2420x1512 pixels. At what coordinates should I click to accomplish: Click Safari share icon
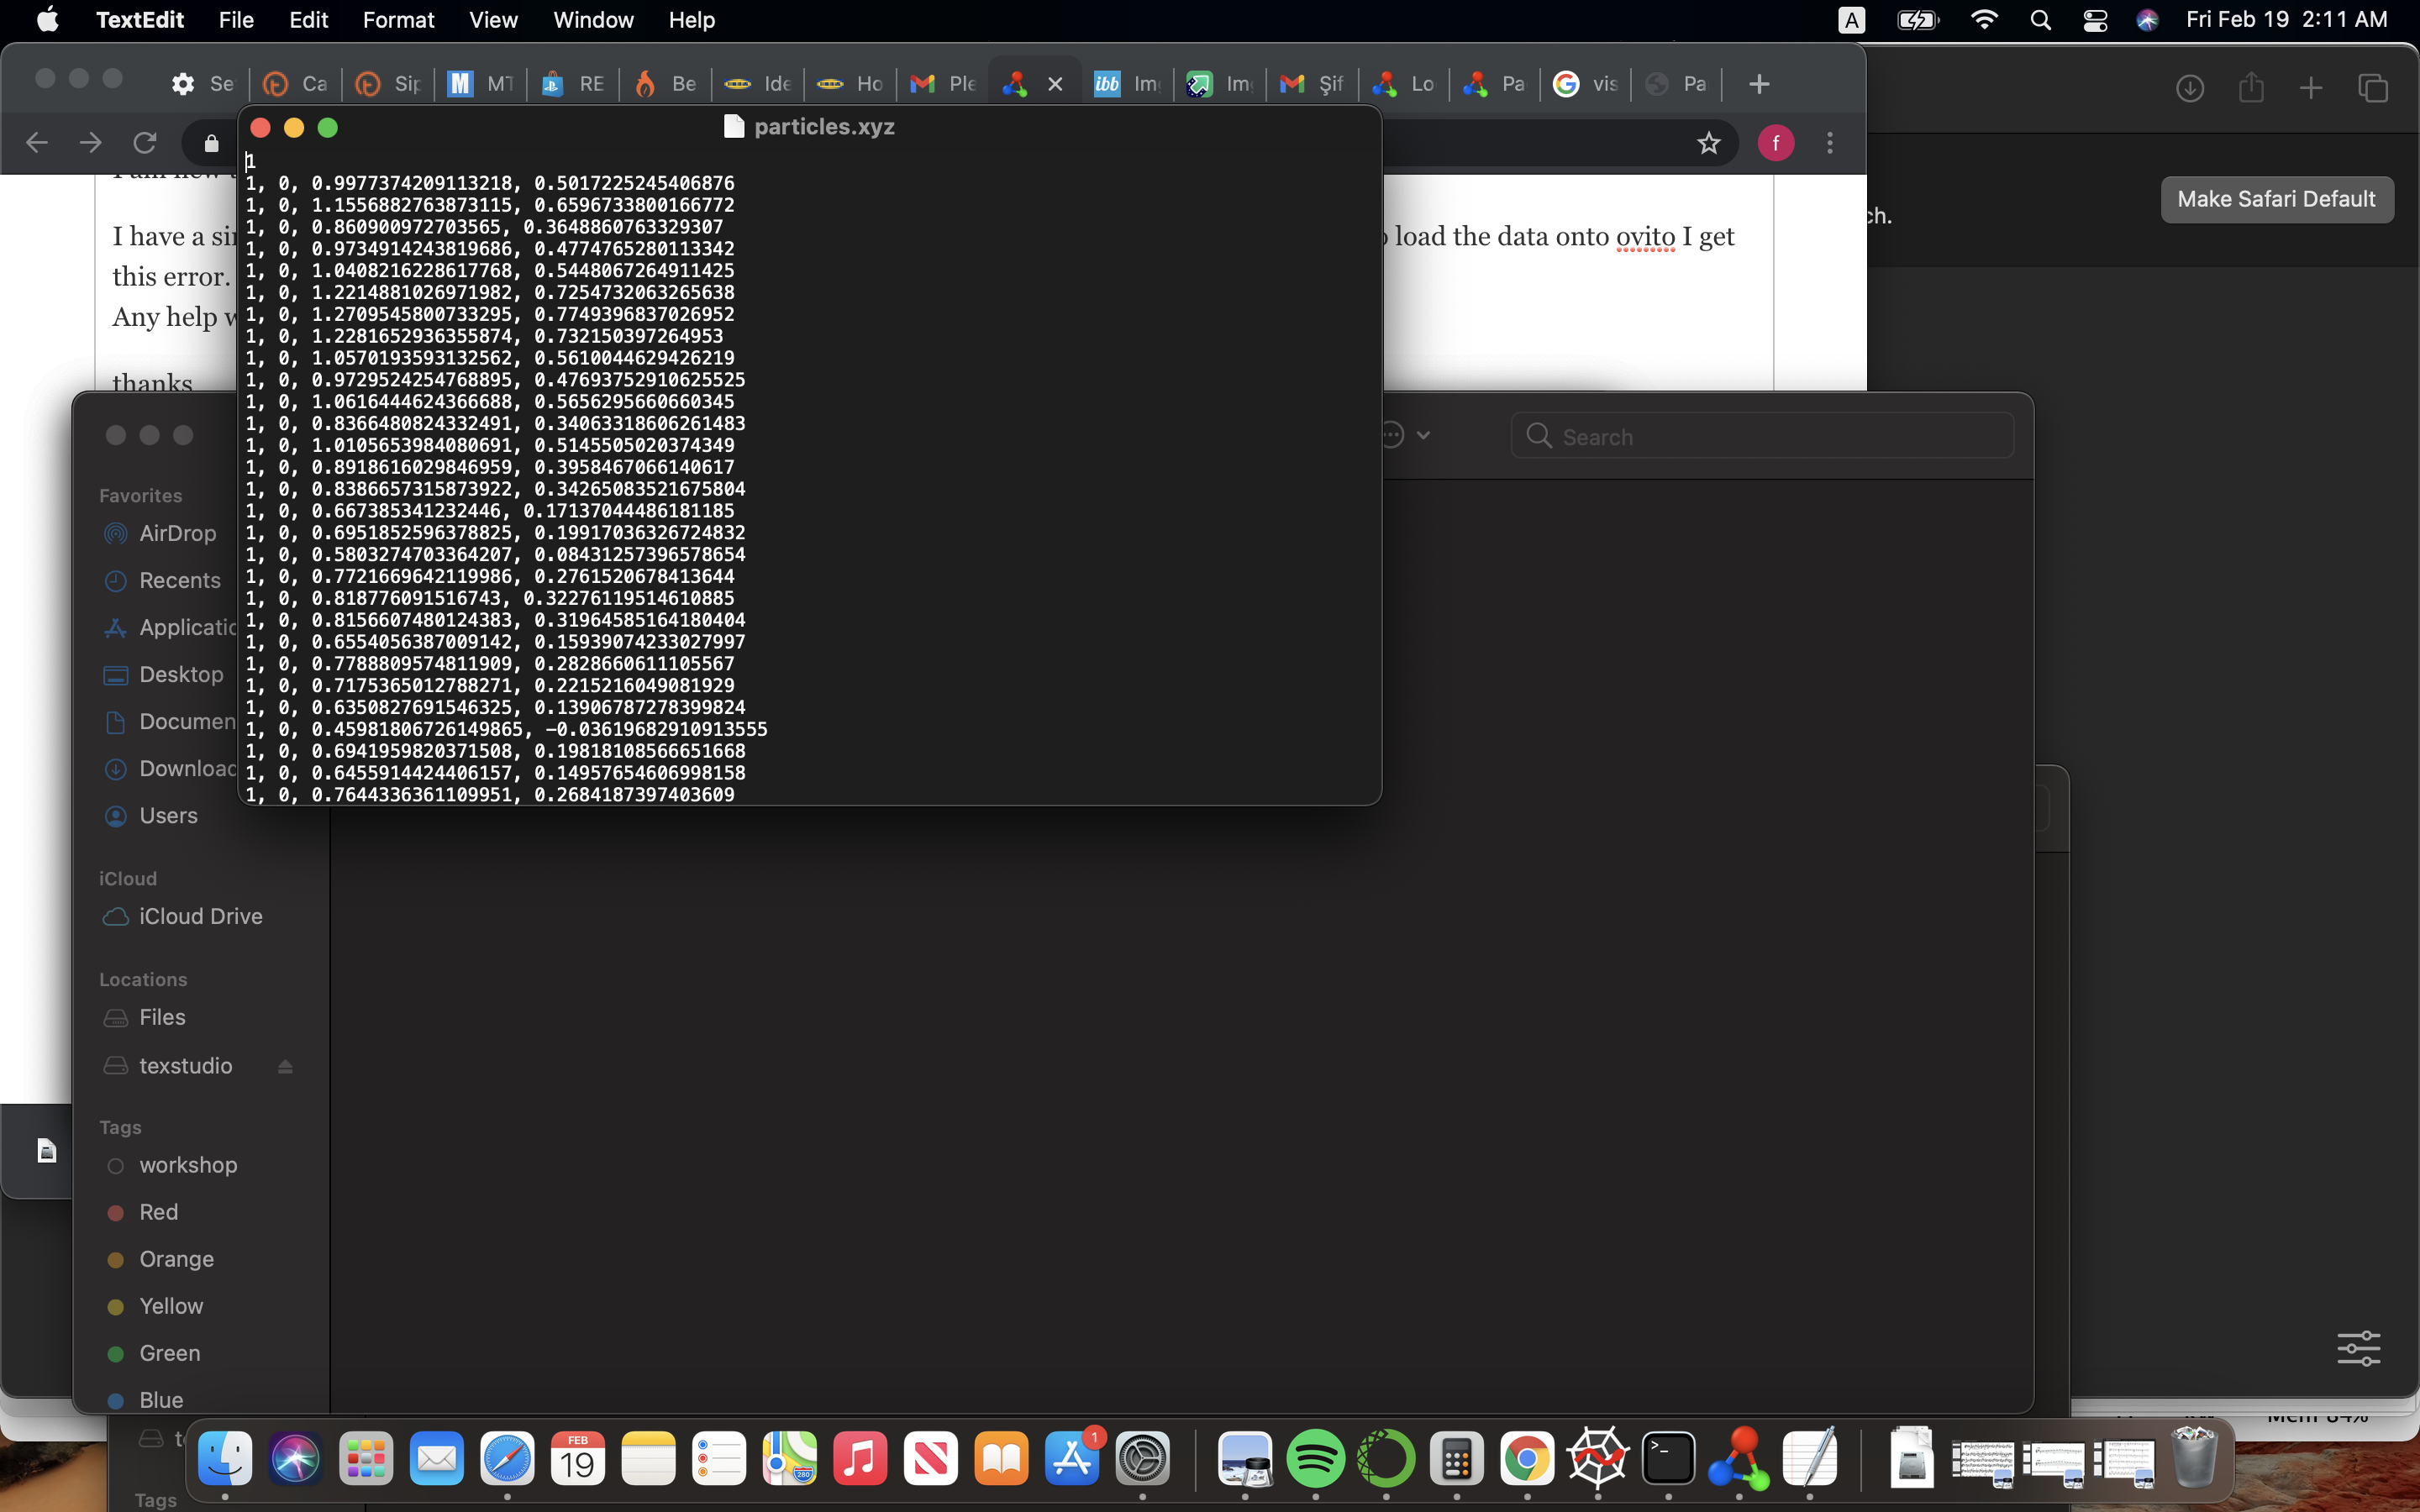click(2251, 88)
